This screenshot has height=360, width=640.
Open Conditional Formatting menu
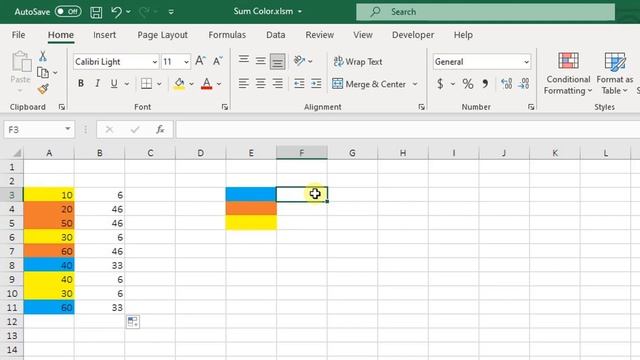click(x=568, y=73)
